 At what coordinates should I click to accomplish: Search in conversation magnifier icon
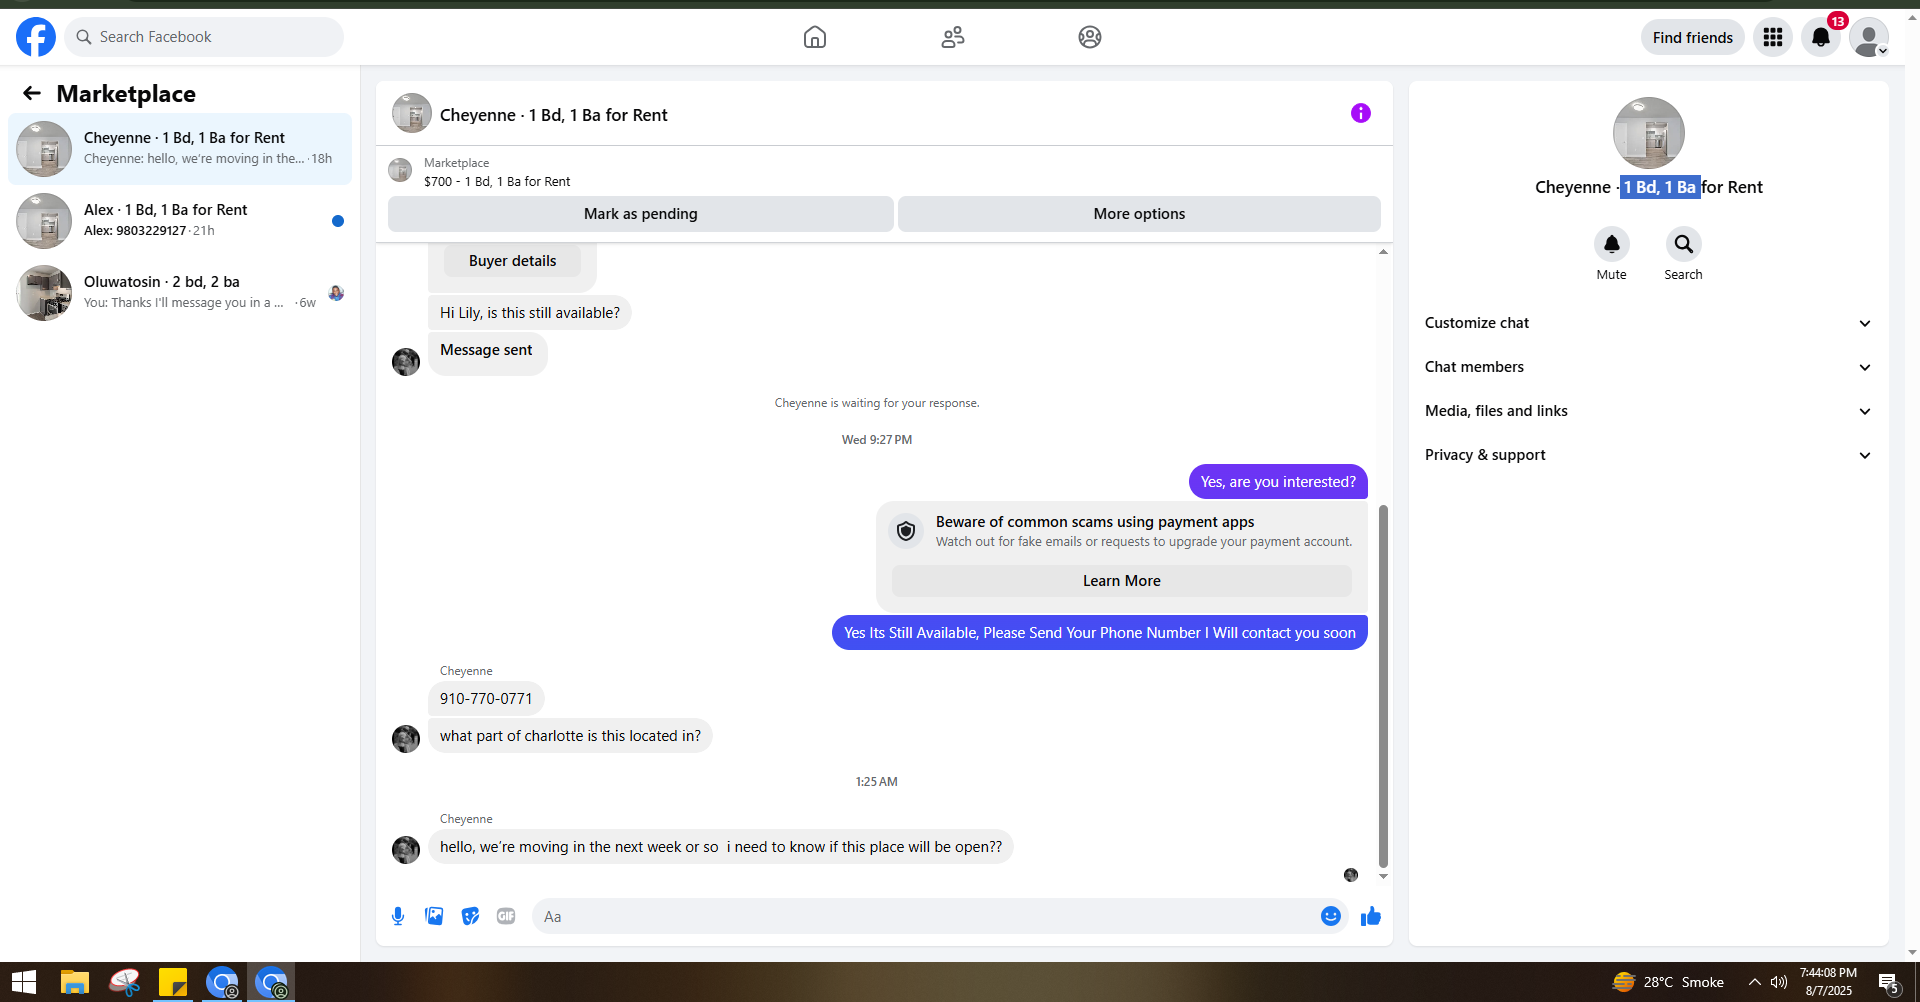pos(1684,244)
